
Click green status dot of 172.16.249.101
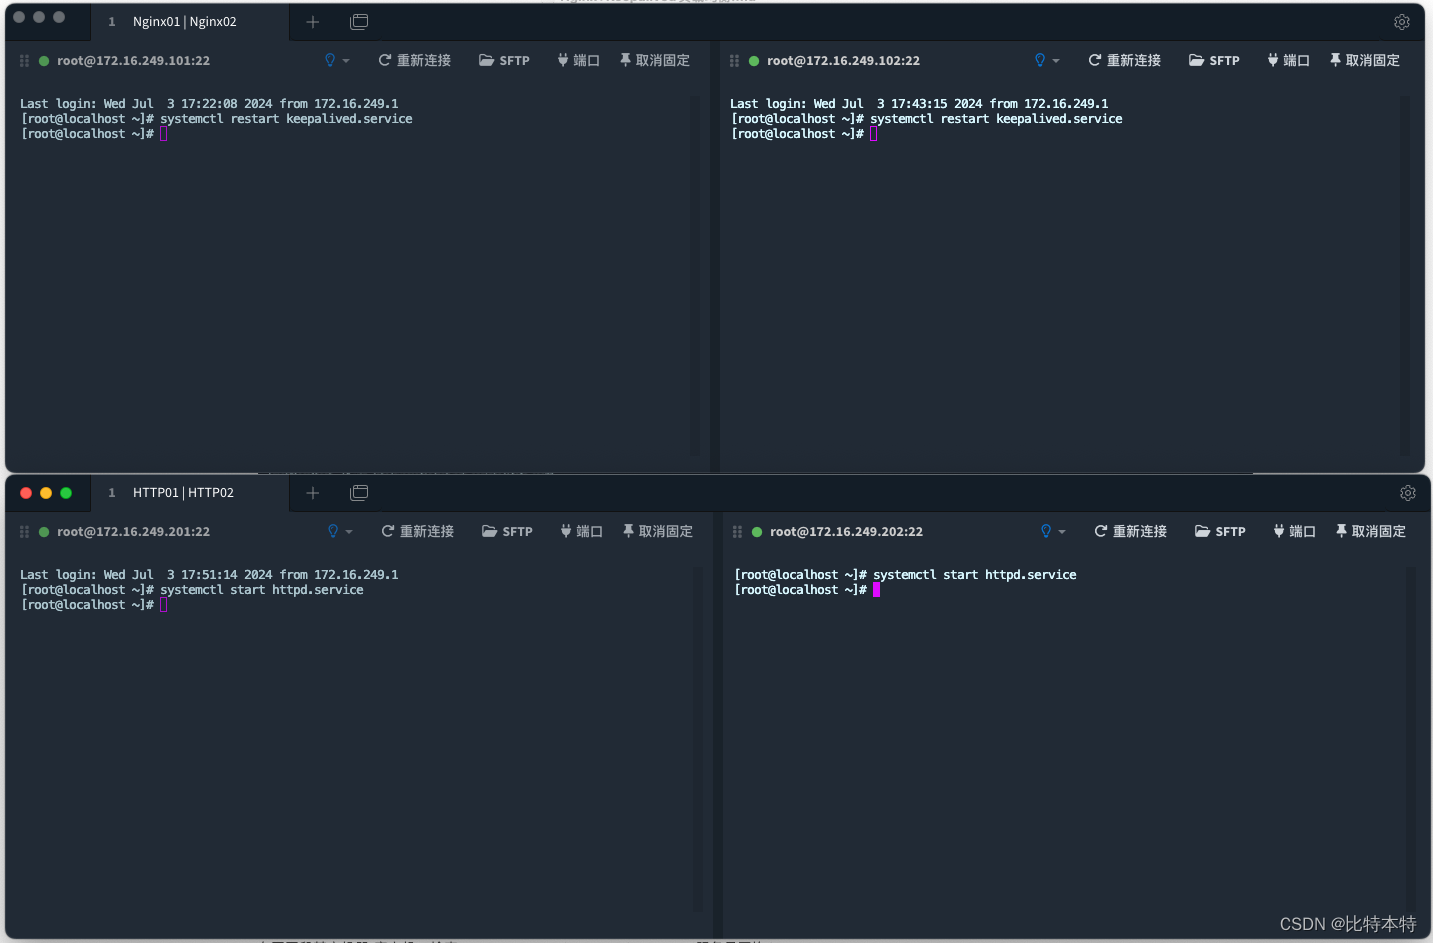point(44,61)
